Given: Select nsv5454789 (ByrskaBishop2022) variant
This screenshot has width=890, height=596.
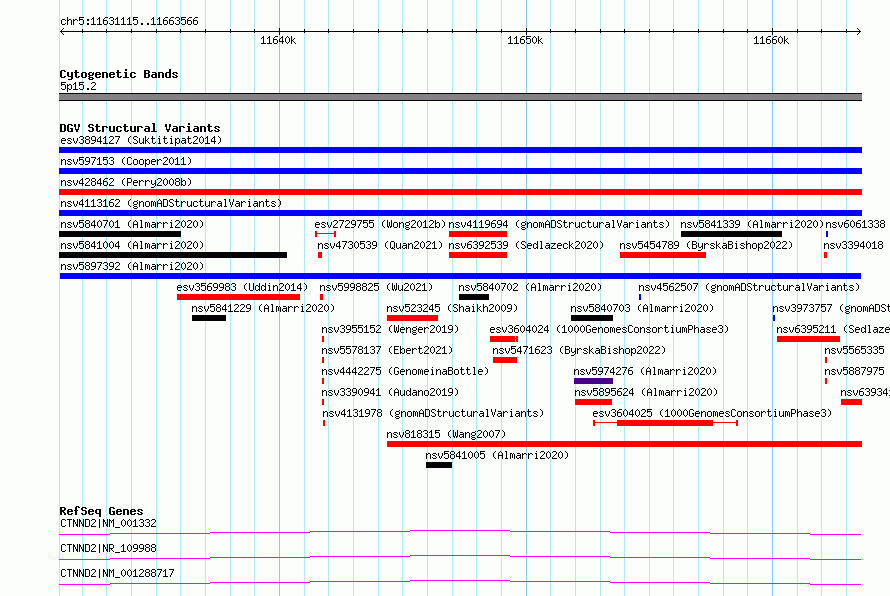Looking at the screenshot, I should click(x=706, y=245).
